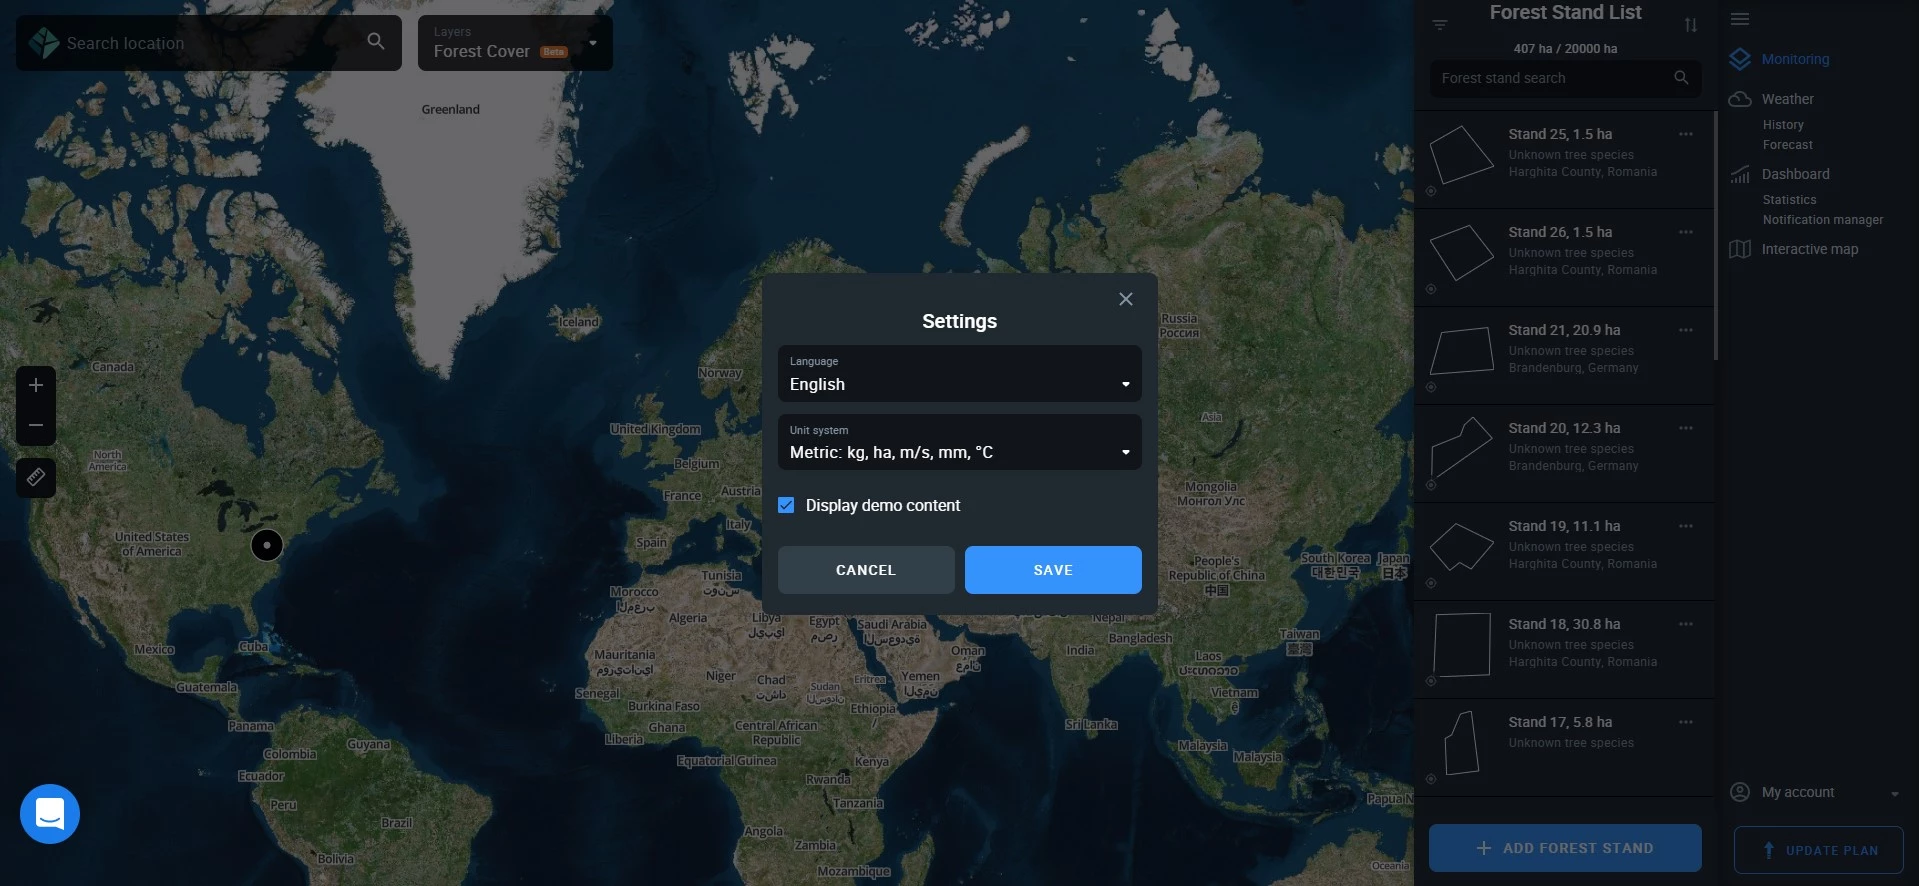Click the forest stand list sort icon

click(1690, 25)
